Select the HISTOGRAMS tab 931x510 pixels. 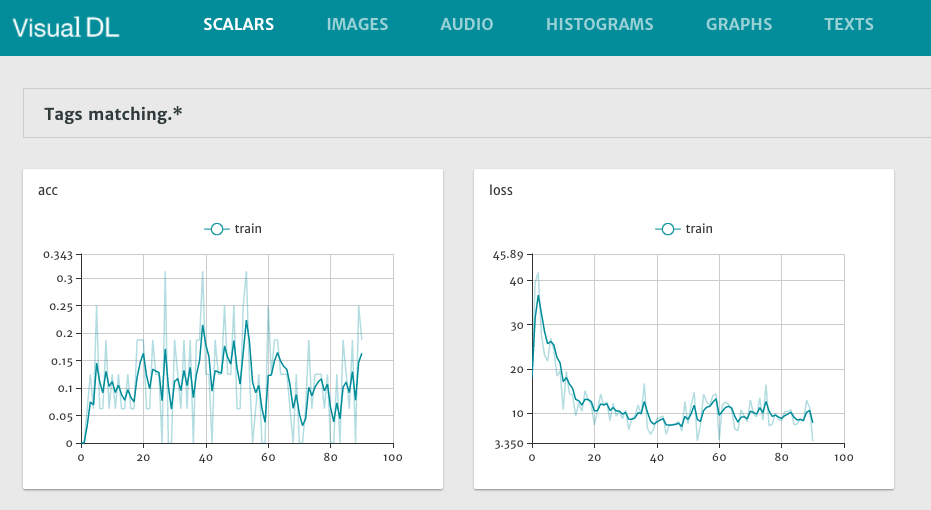pos(599,25)
